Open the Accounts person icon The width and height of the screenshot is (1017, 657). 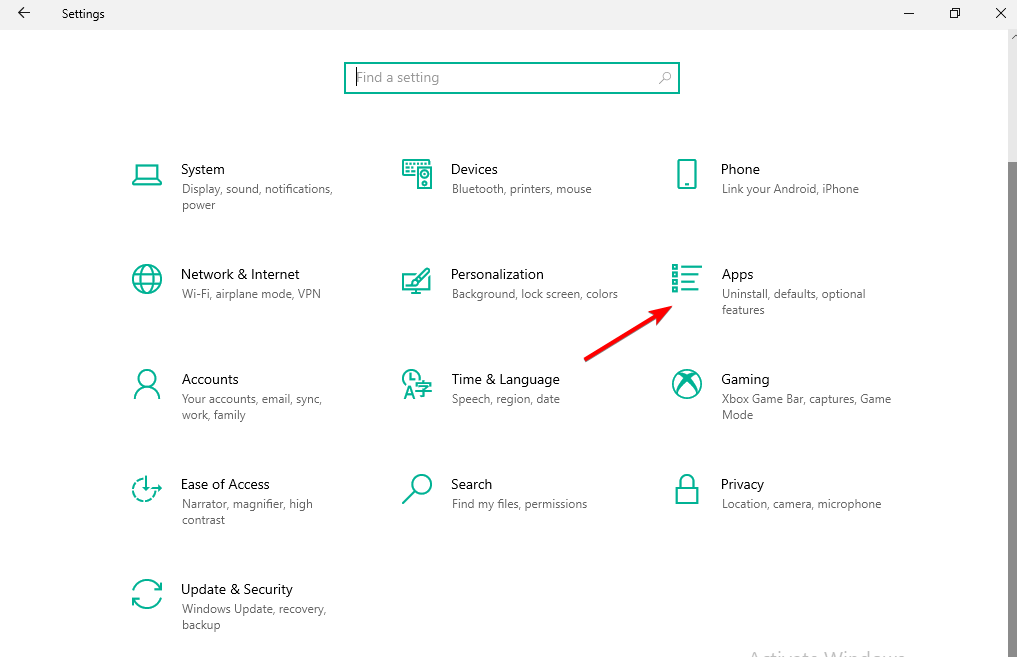[147, 384]
